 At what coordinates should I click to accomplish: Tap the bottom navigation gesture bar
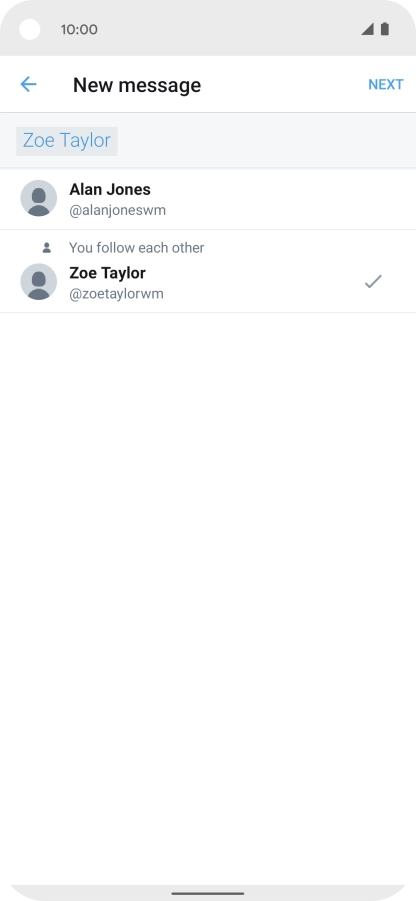click(x=208, y=894)
